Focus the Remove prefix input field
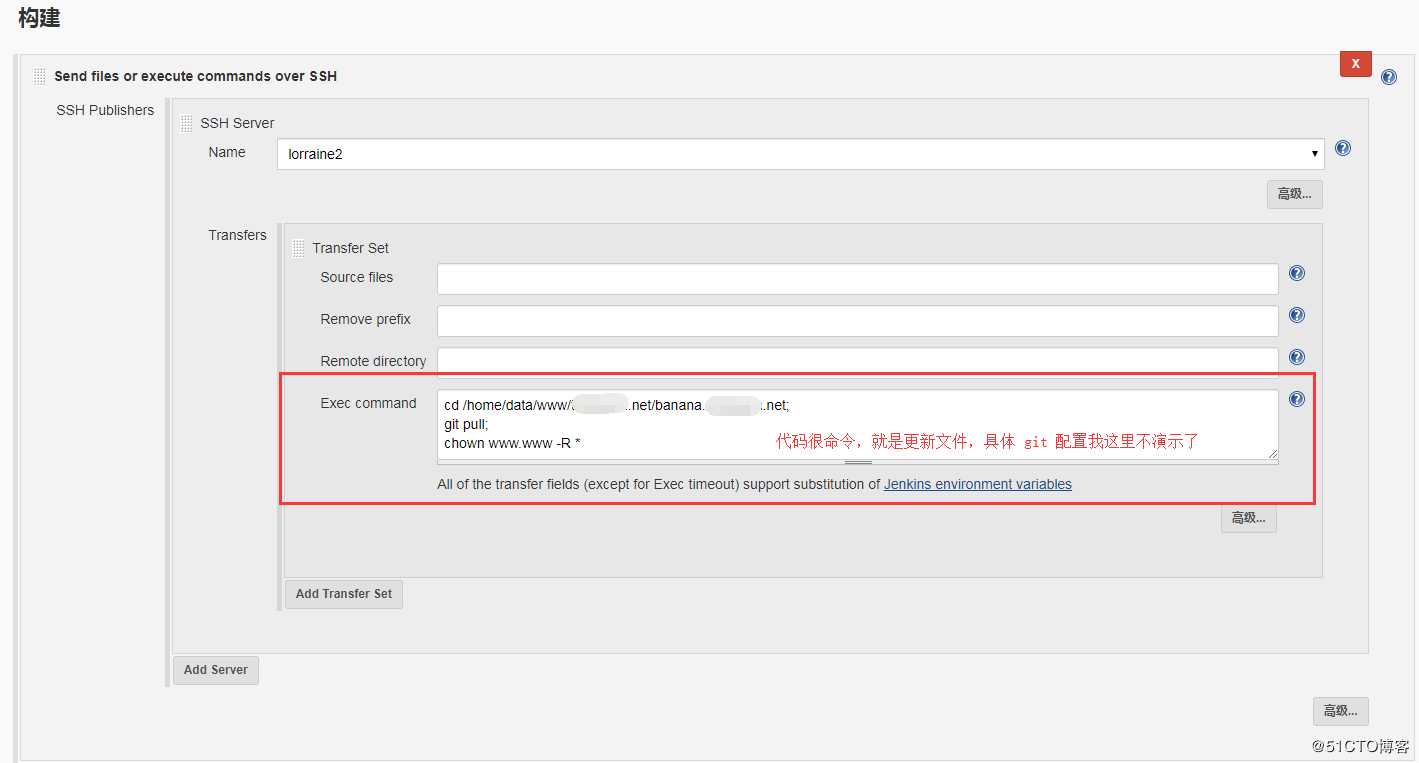This screenshot has height=763, width=1419. tap(857, 321)
